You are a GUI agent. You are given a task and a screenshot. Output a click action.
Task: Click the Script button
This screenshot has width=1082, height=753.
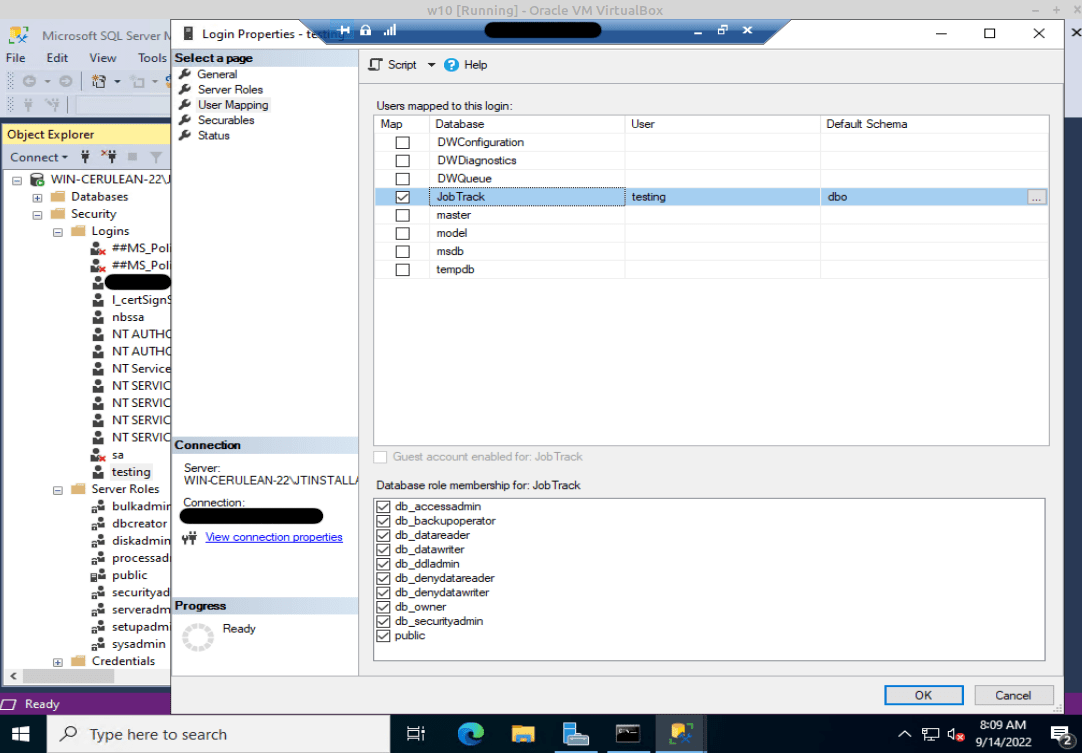pos(393,65)
